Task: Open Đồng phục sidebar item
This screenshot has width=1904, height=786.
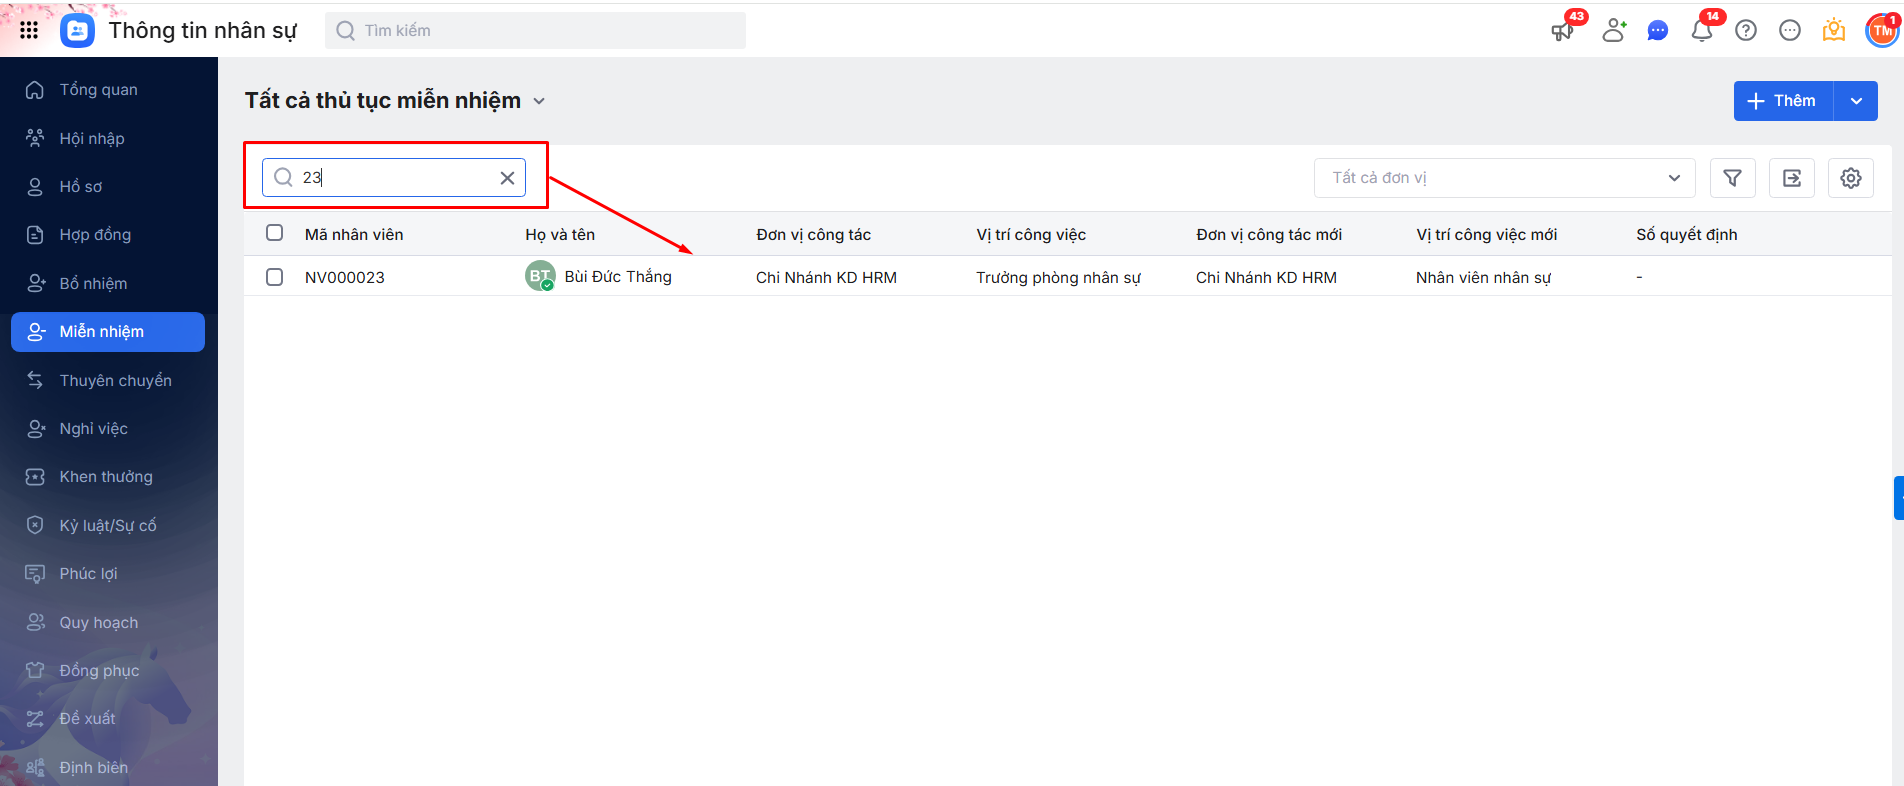Action: click(x=108, y=671)
